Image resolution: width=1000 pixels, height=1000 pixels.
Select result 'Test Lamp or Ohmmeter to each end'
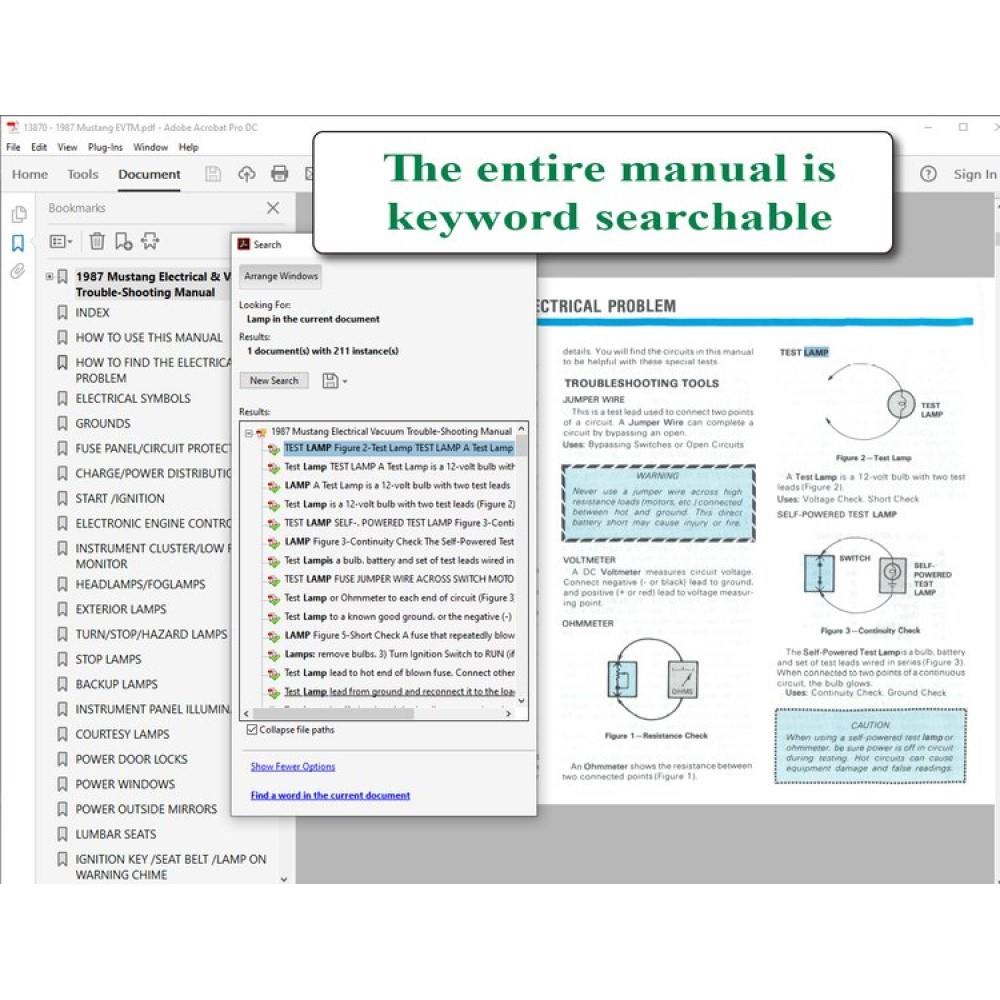[x=399, y=598]
